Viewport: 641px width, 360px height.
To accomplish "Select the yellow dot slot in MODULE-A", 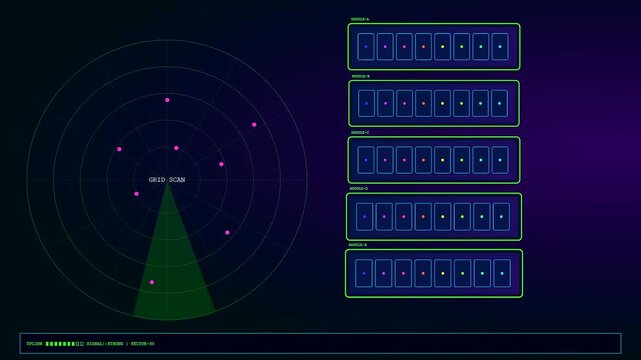I will pyautogui.click(x=442, y=47).
